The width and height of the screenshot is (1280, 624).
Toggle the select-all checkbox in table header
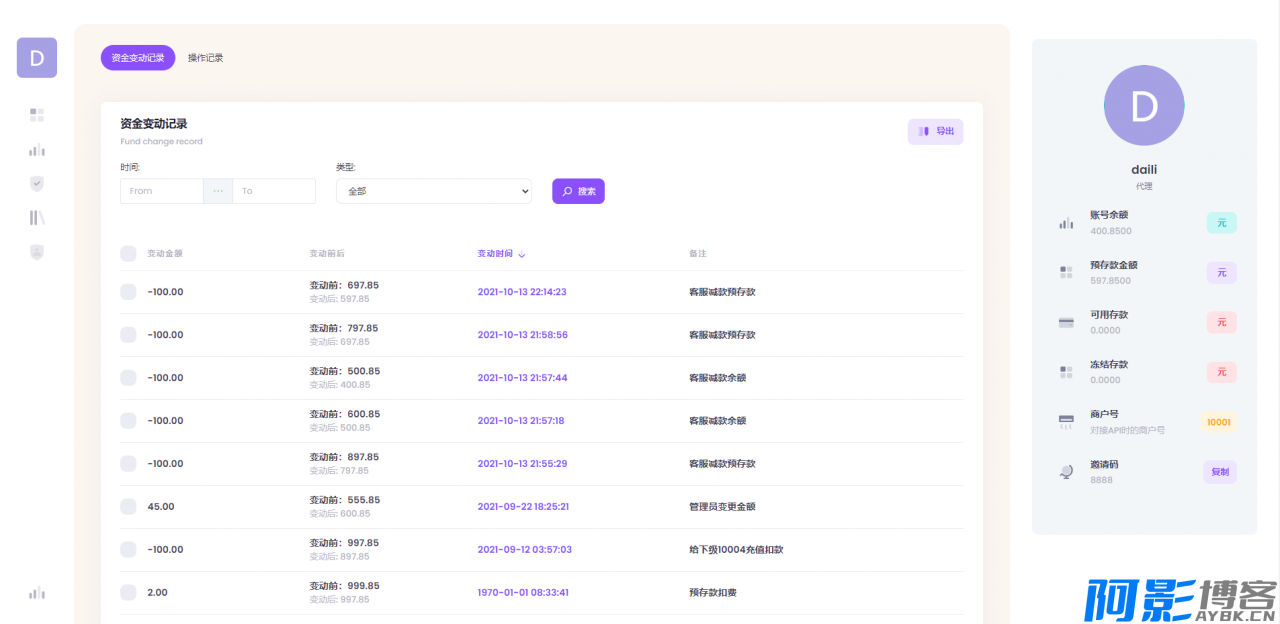pyautogui.click(x=128, y=254)
